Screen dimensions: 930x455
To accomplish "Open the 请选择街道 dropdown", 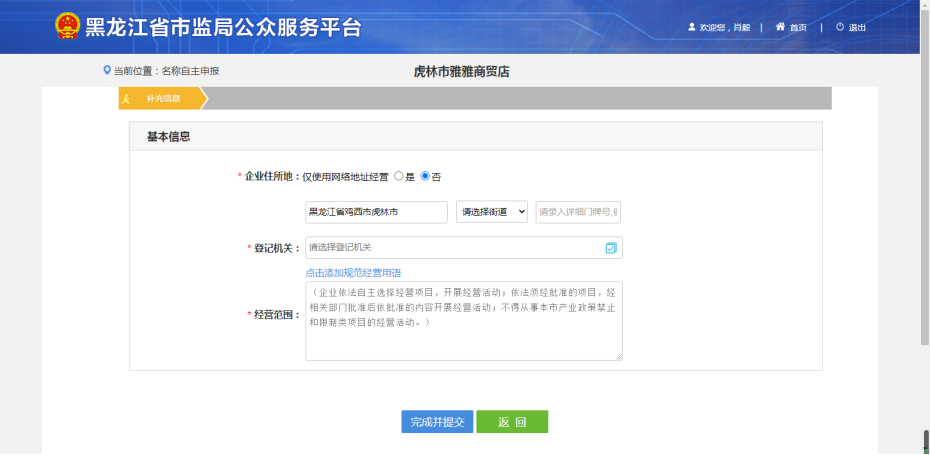I will (x=492, y=212).
